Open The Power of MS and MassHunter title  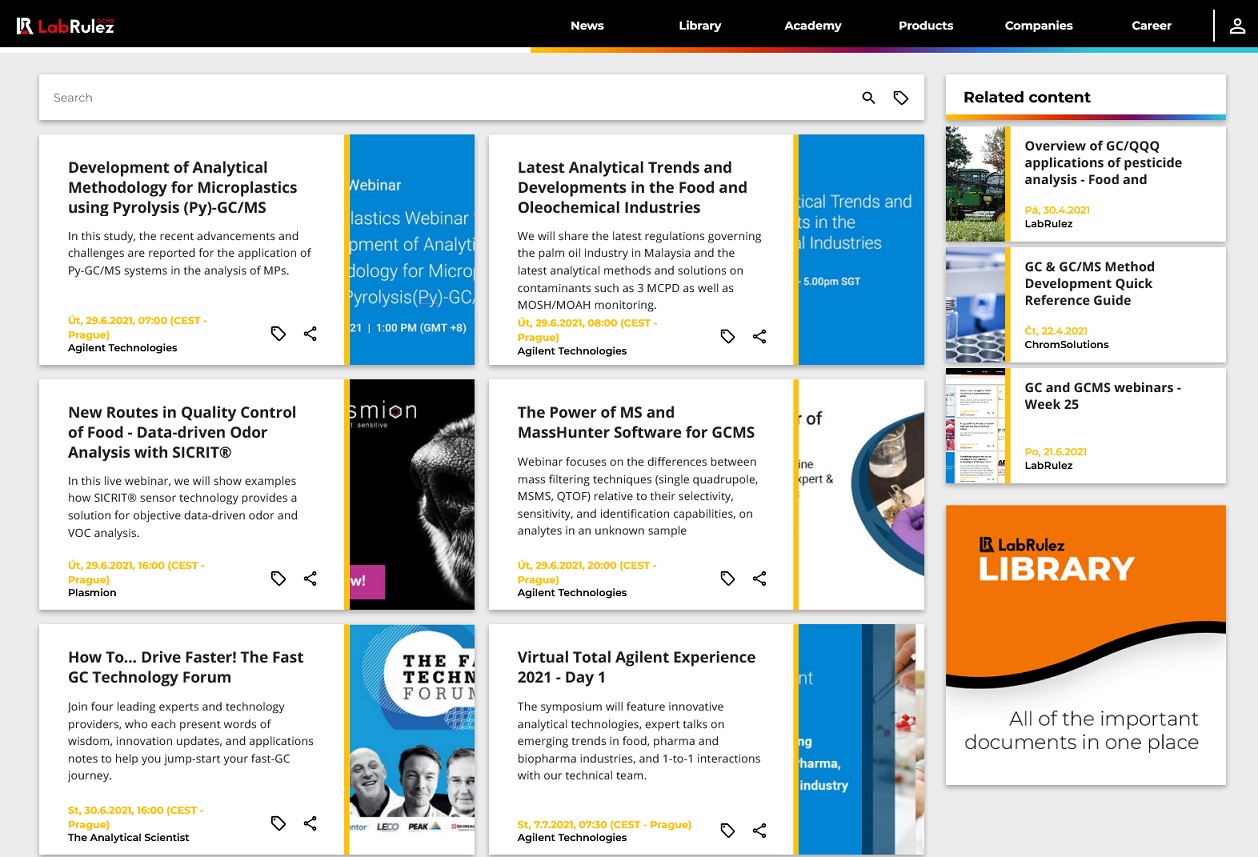tap(636, 422)
